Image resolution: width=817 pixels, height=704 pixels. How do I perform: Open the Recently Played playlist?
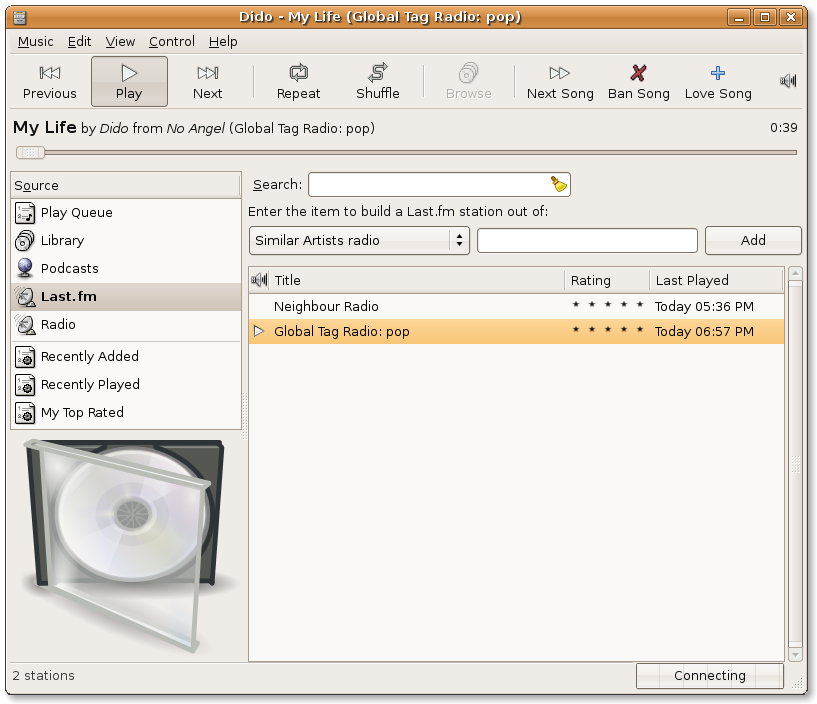pos(126,385)
